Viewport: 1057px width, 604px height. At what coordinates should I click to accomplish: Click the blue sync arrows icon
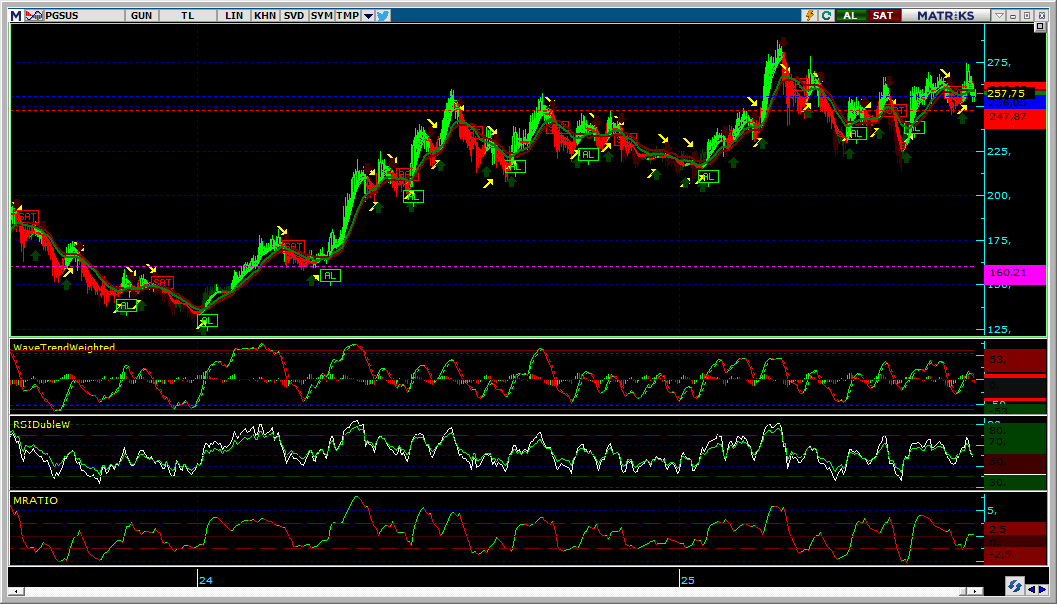pos(1013,585)
